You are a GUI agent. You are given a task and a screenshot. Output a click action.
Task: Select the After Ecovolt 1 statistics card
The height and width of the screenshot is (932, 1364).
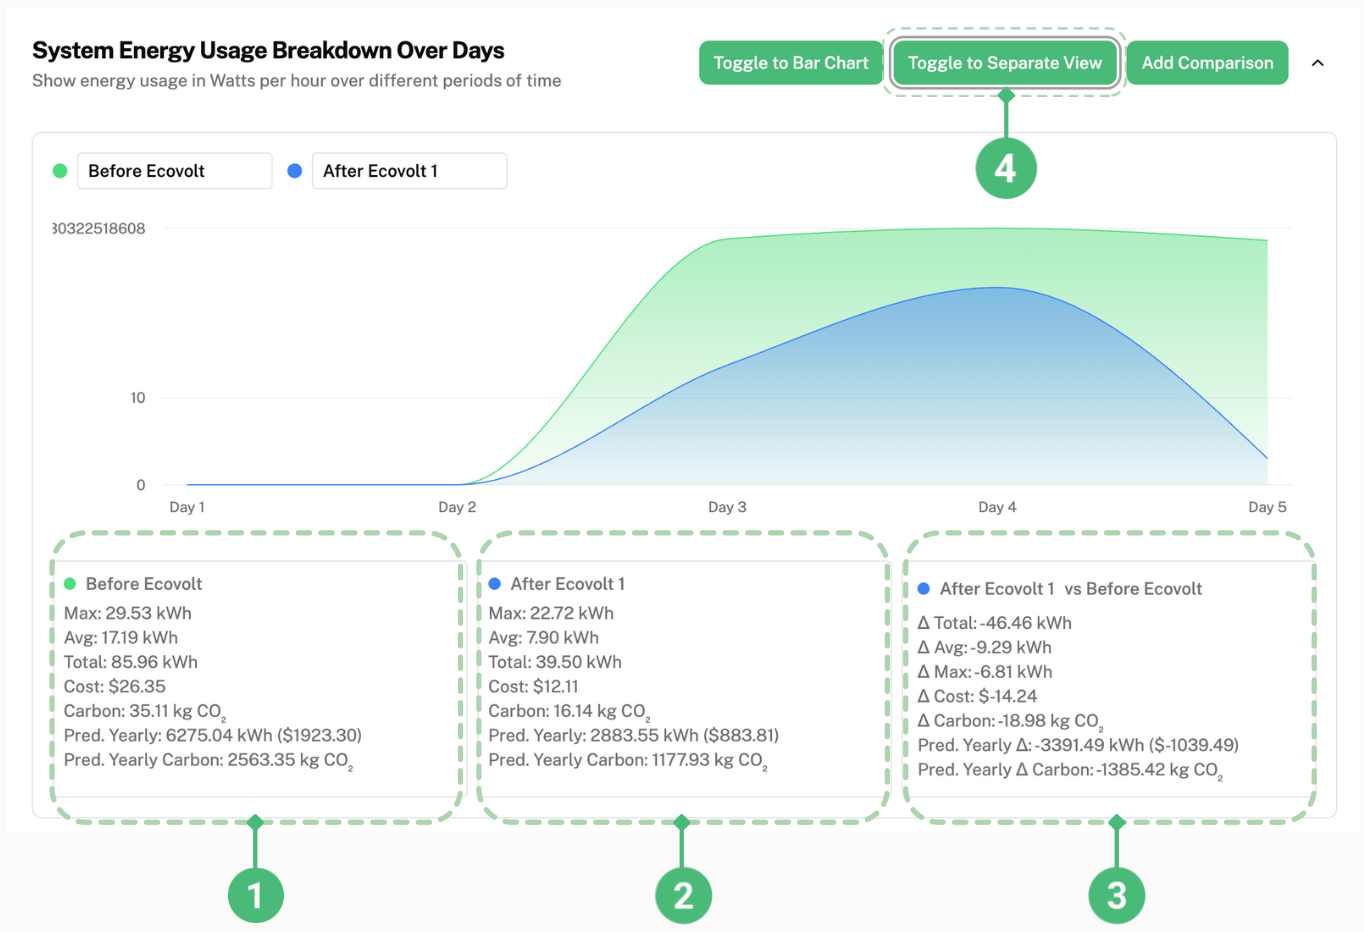[x=683, y=680]
